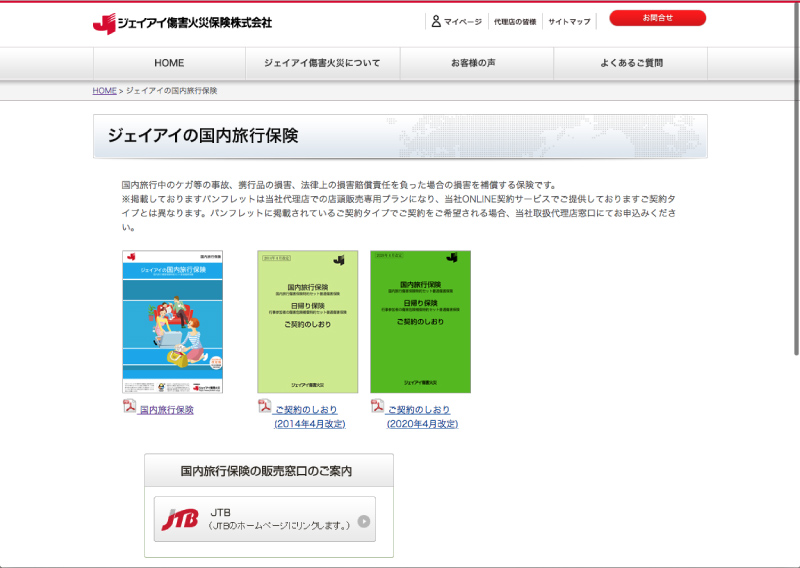Click the JTB logo in the sales banner

[180, 521]
